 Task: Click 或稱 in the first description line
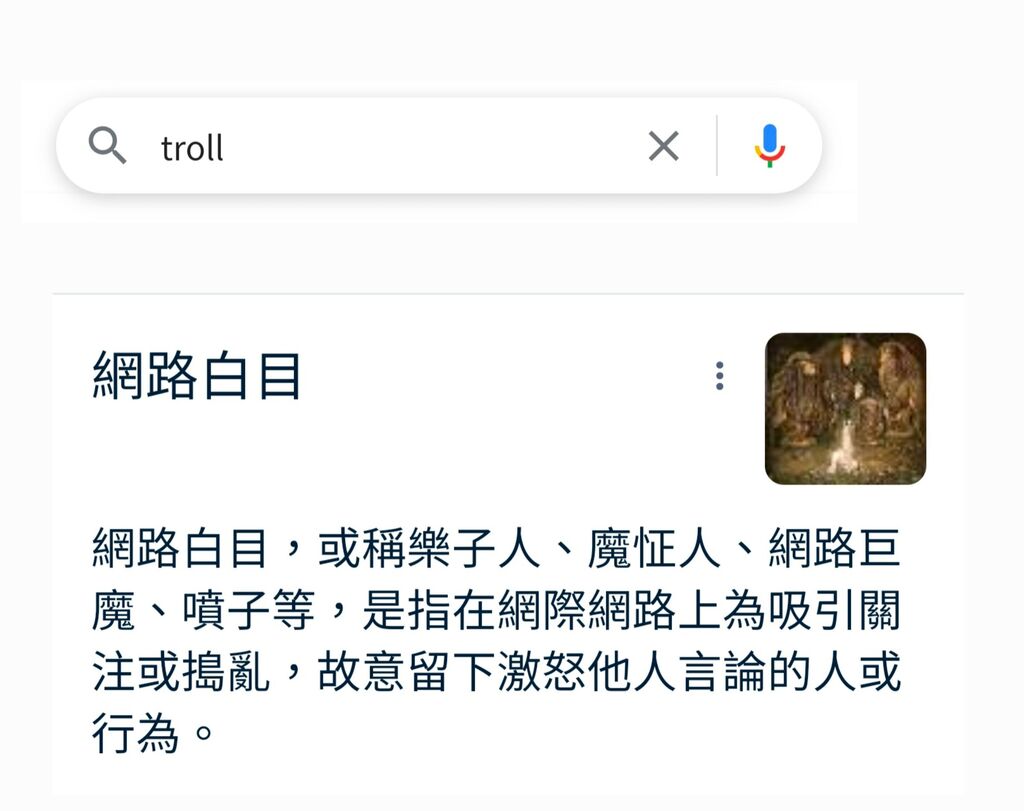(x=361, y=547)
